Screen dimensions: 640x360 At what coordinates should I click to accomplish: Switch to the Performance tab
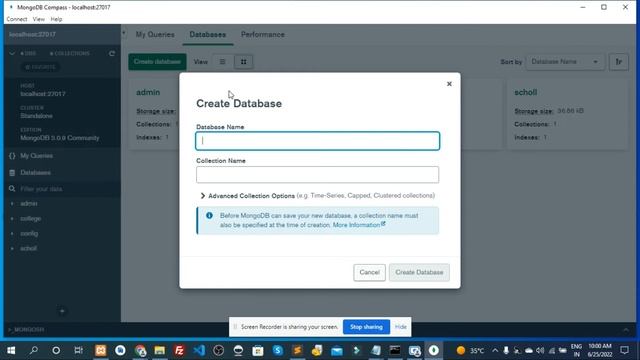pos(263,35)
